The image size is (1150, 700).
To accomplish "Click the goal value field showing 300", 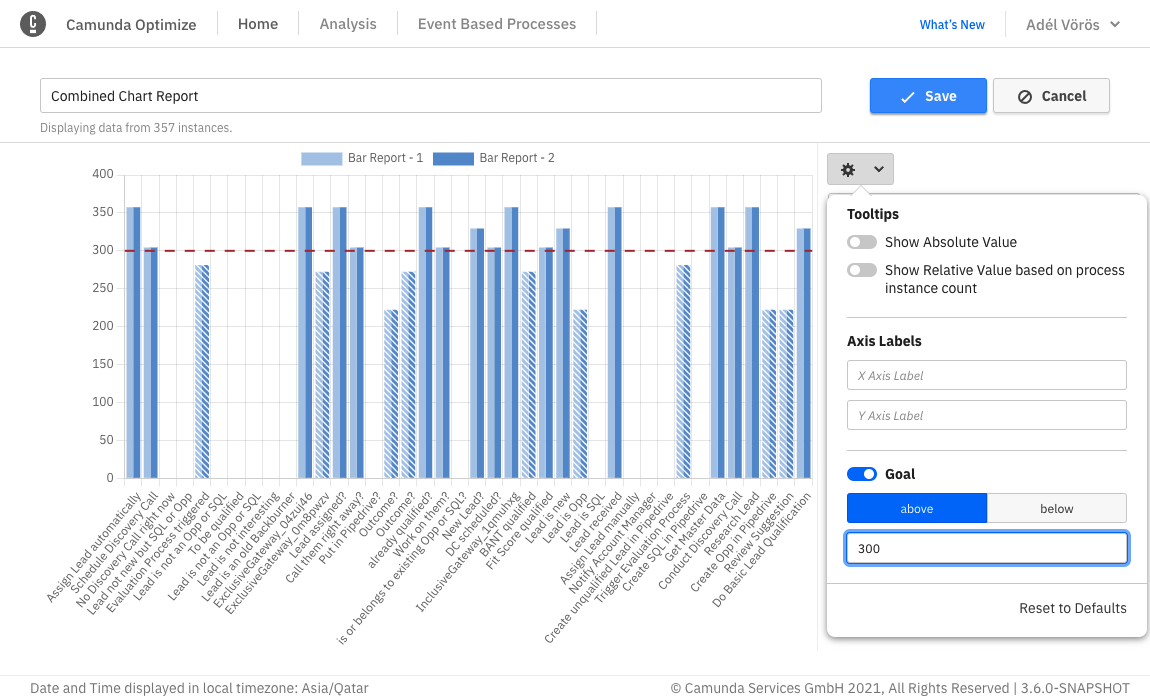I will [x=986, y=548].
